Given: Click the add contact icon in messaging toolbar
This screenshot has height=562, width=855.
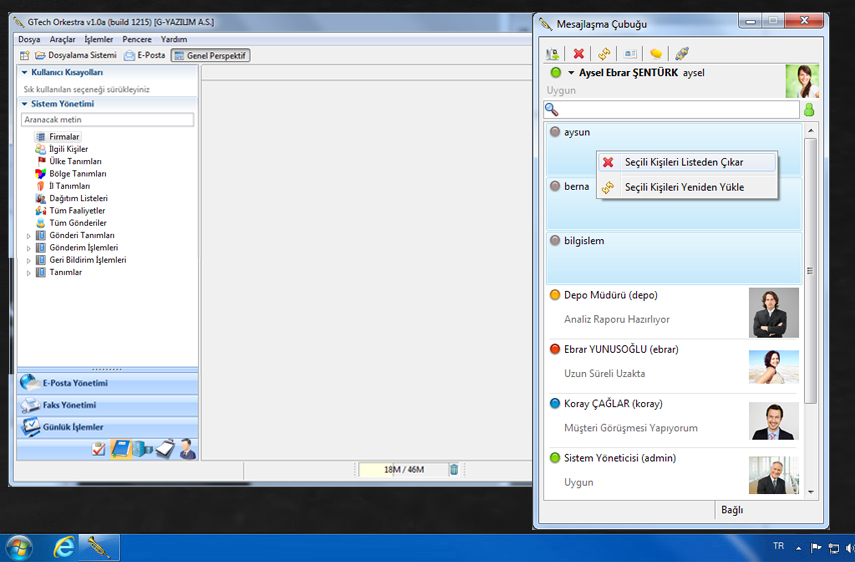Looking at the screenshot, I should pyautogui.click(x=552, y=54).
